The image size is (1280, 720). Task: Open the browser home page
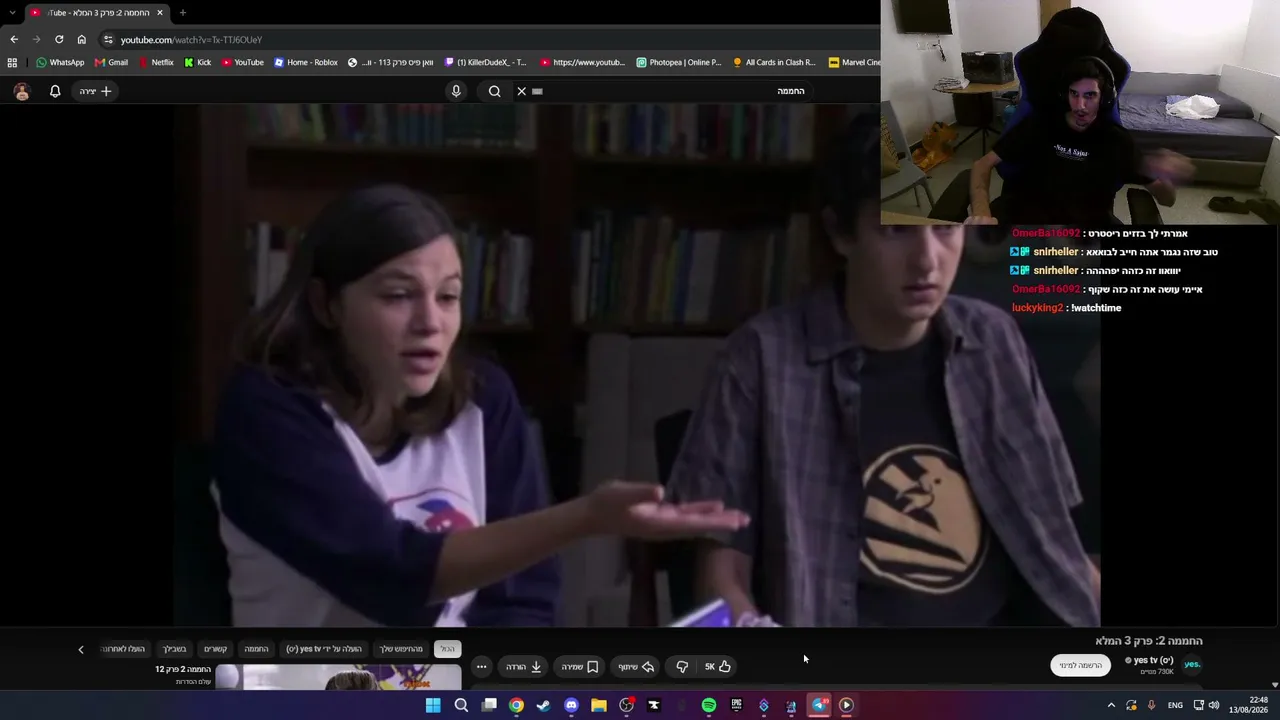point(82,39)
